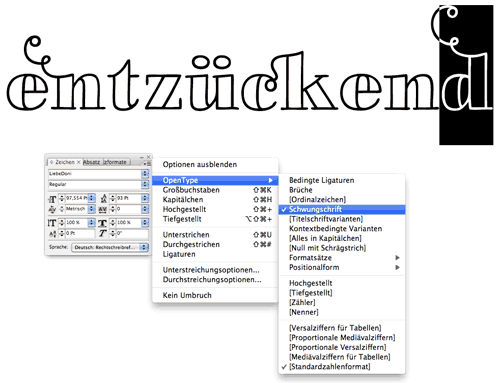Select checked [Standardzahlenformat] option

coord(342,366)
